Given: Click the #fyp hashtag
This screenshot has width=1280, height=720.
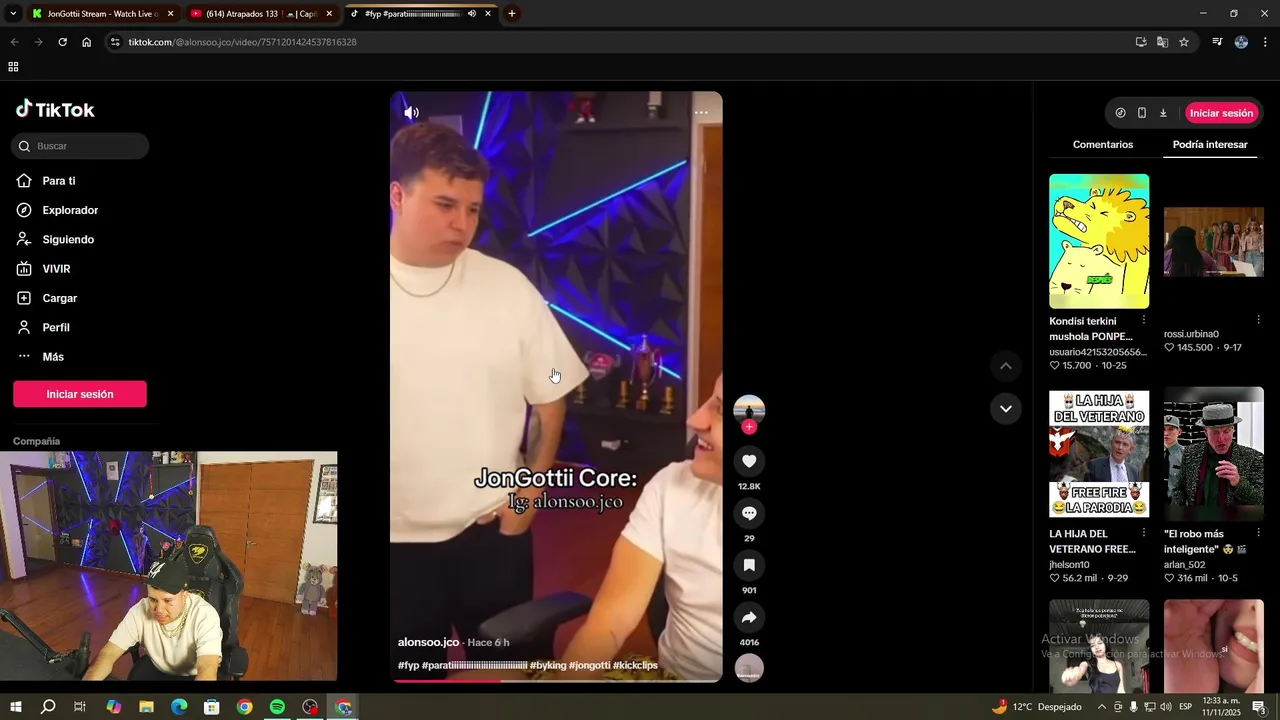Looking at the screenshot, I should click(408, 665).
